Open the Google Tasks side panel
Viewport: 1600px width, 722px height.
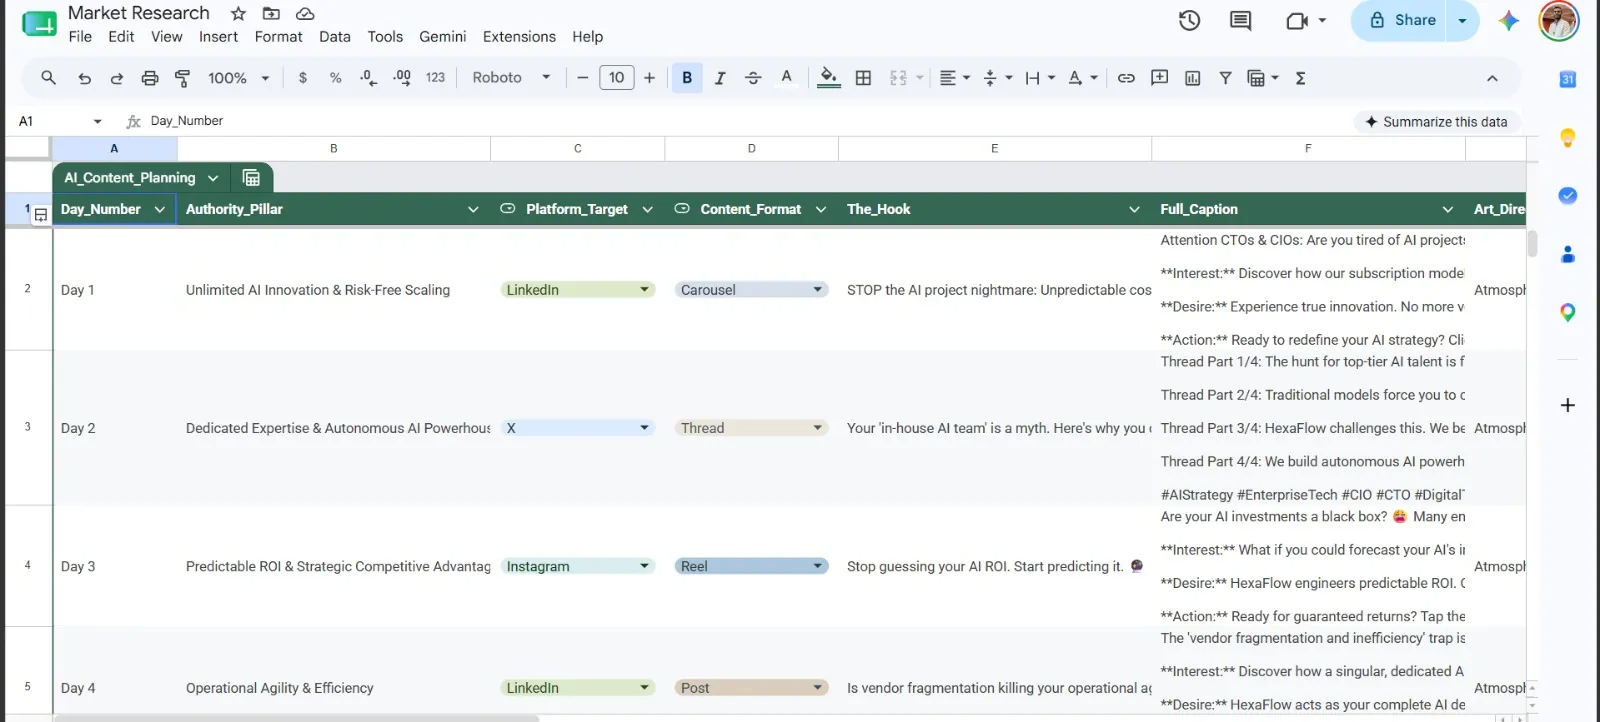point(1568,195)
